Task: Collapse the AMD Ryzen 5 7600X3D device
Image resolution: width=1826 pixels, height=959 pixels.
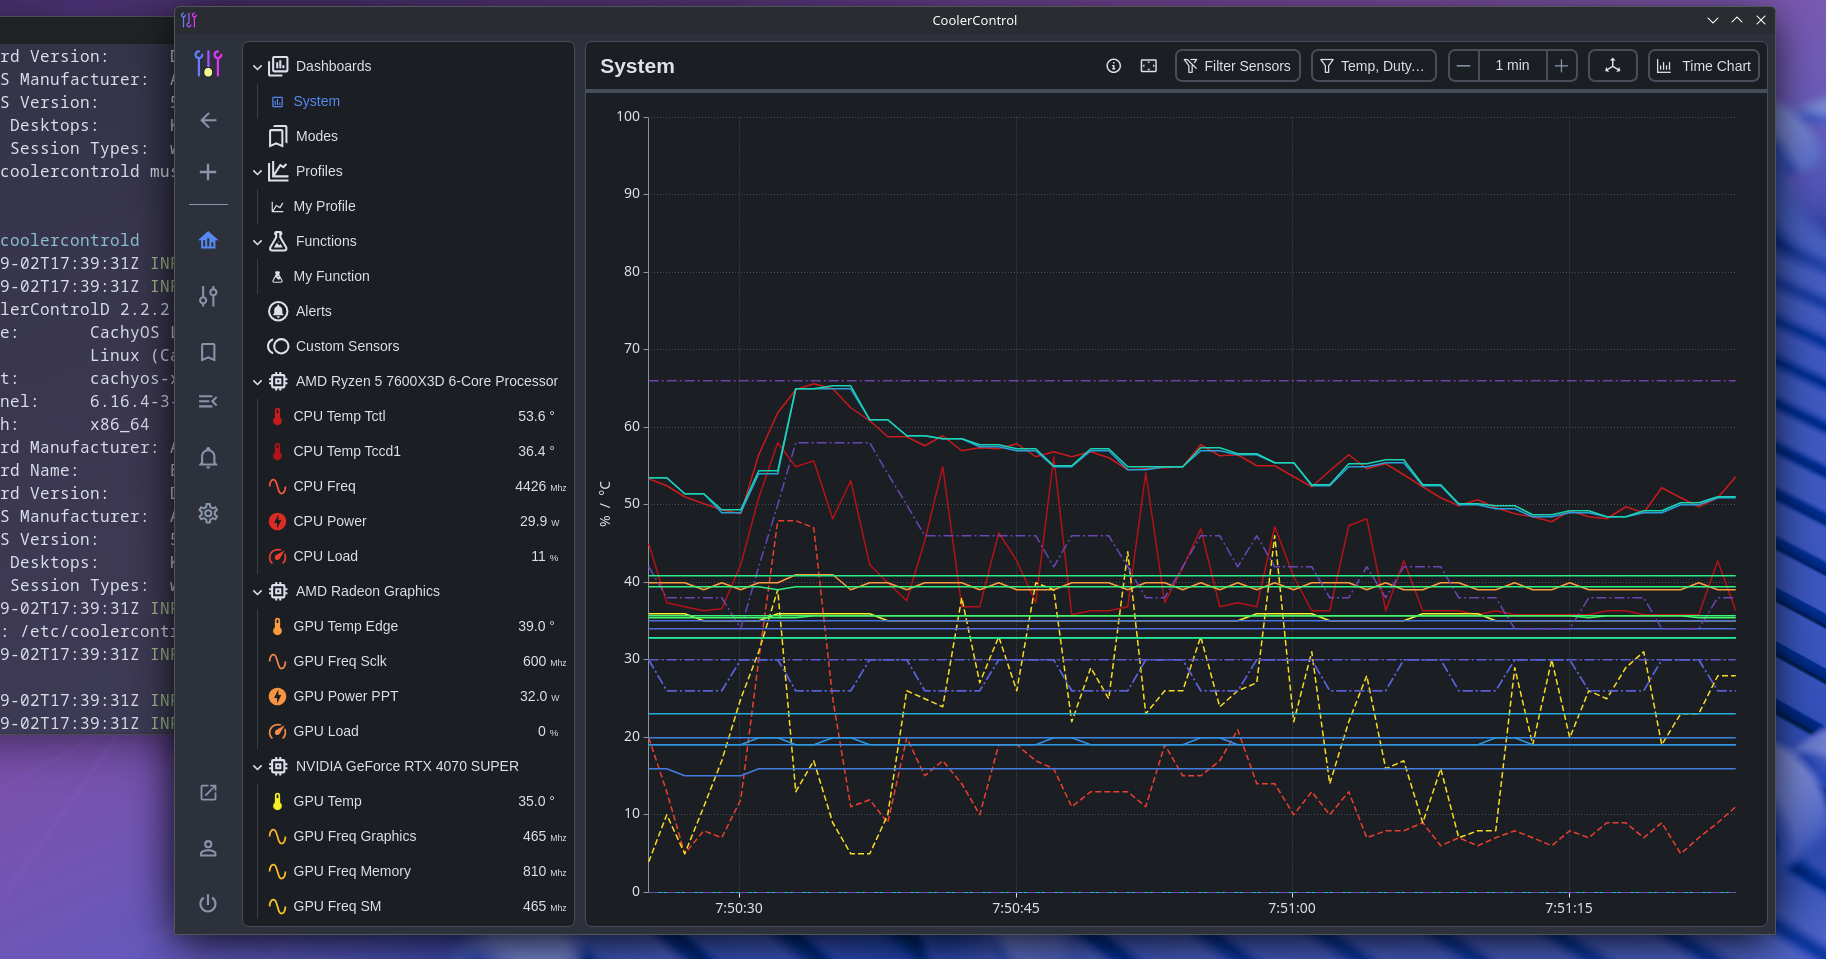Action: [x=257, y=382]
